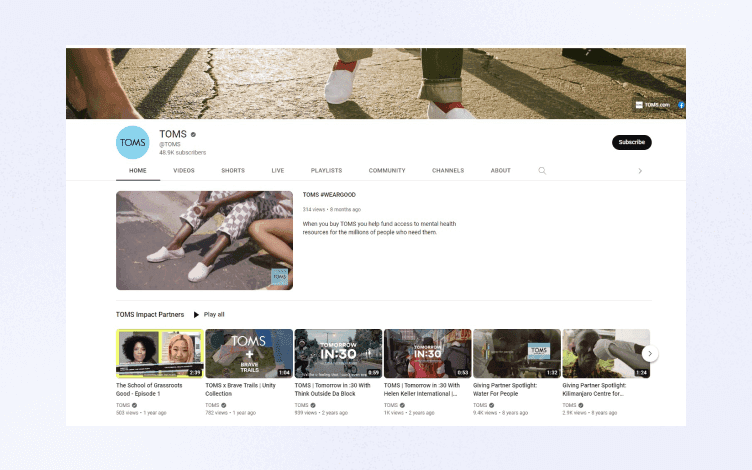The image size is (752, 470).
Task: Open the channel search magnifier icon
Action: (542, 171)
